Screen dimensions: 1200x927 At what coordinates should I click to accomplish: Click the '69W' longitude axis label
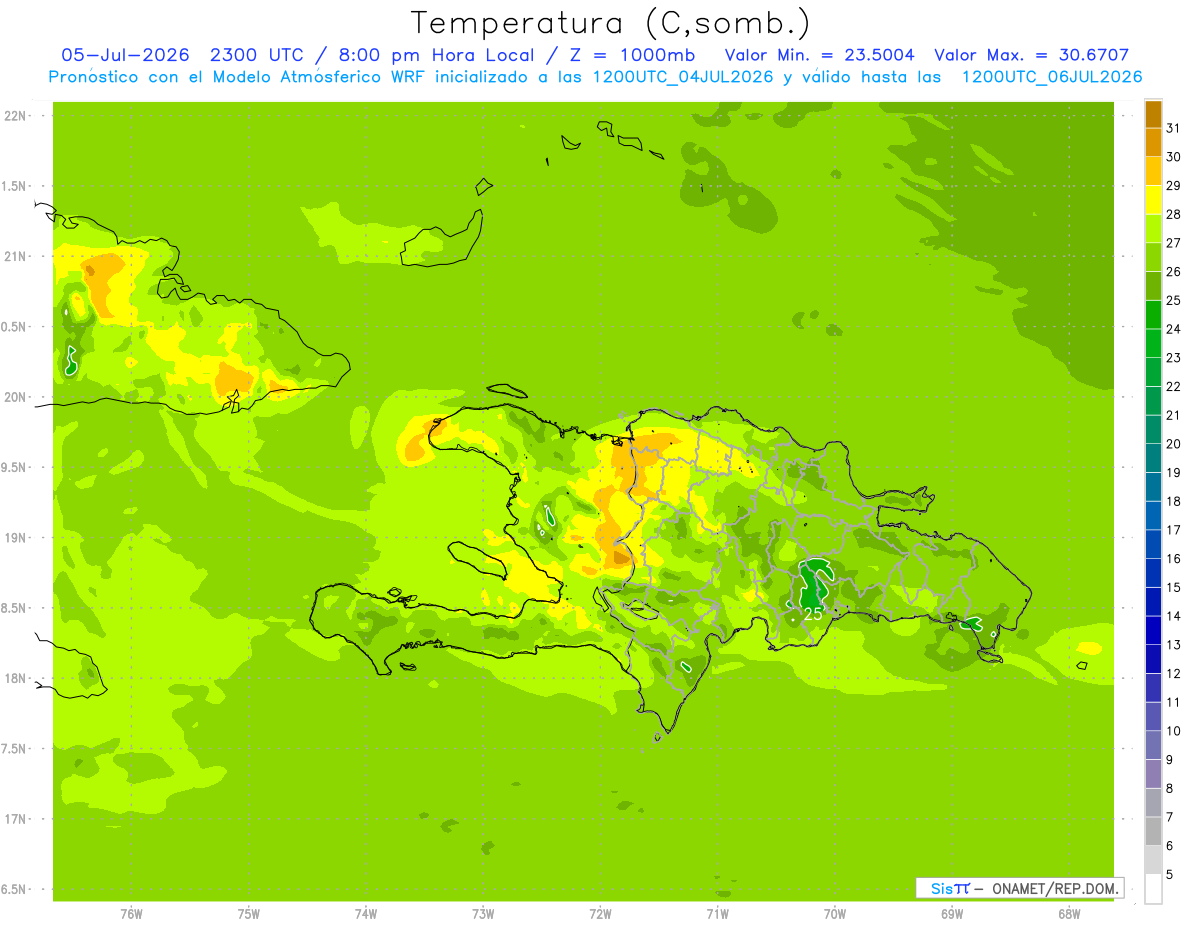tap(952, 914)
